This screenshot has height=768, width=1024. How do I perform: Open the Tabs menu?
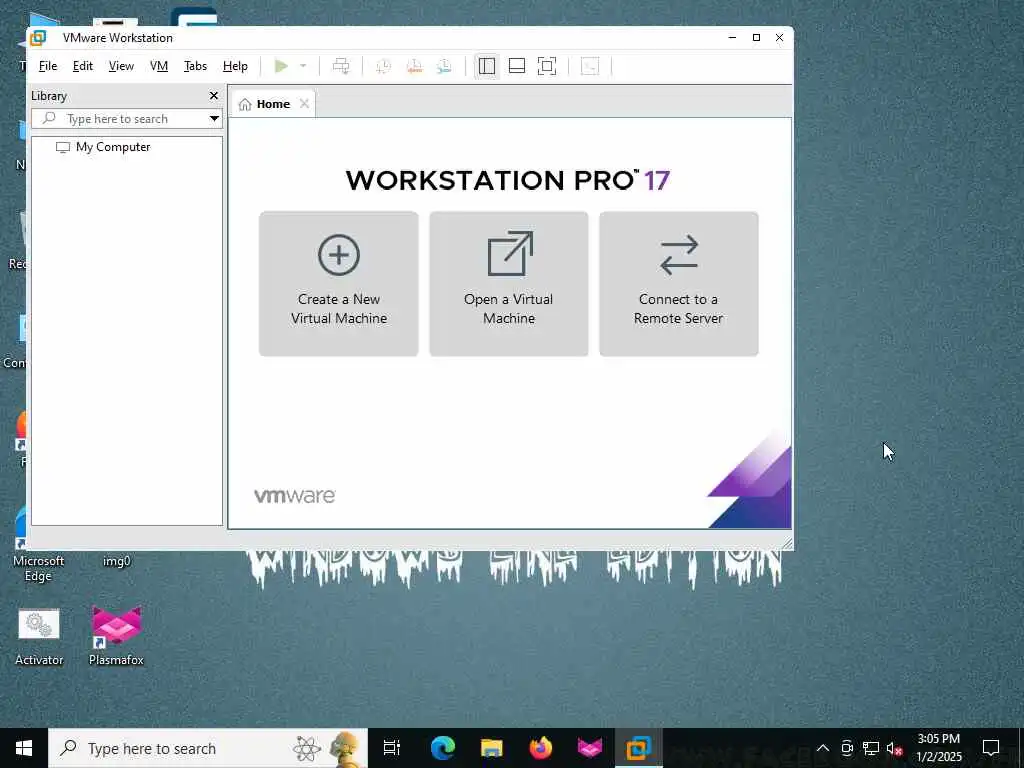[x=195, y=66]
